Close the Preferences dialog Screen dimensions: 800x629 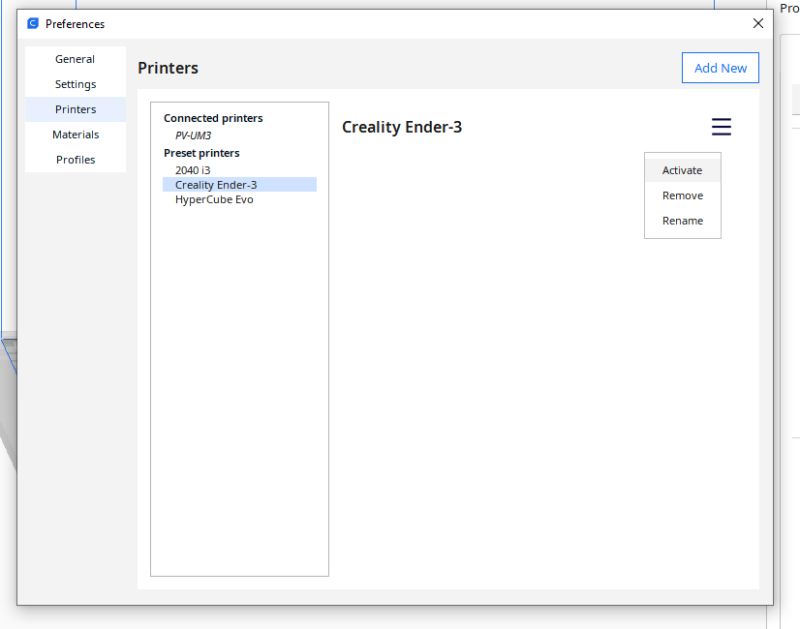(758, 23)
